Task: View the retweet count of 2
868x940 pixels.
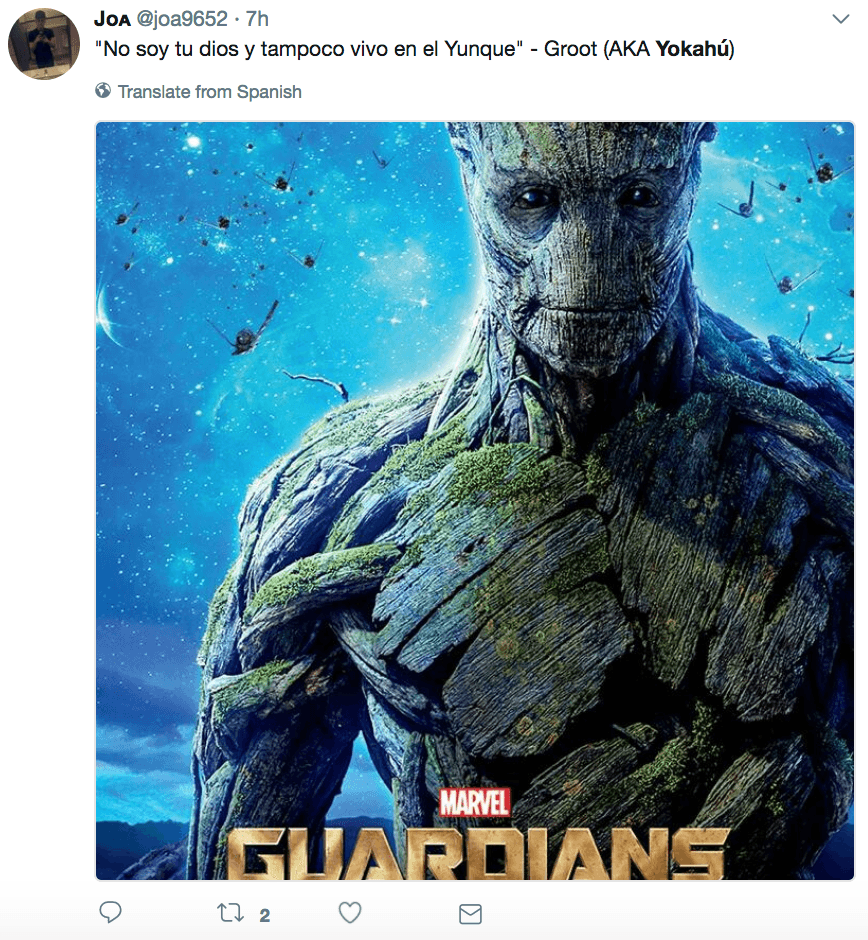Action: [264, 915]
